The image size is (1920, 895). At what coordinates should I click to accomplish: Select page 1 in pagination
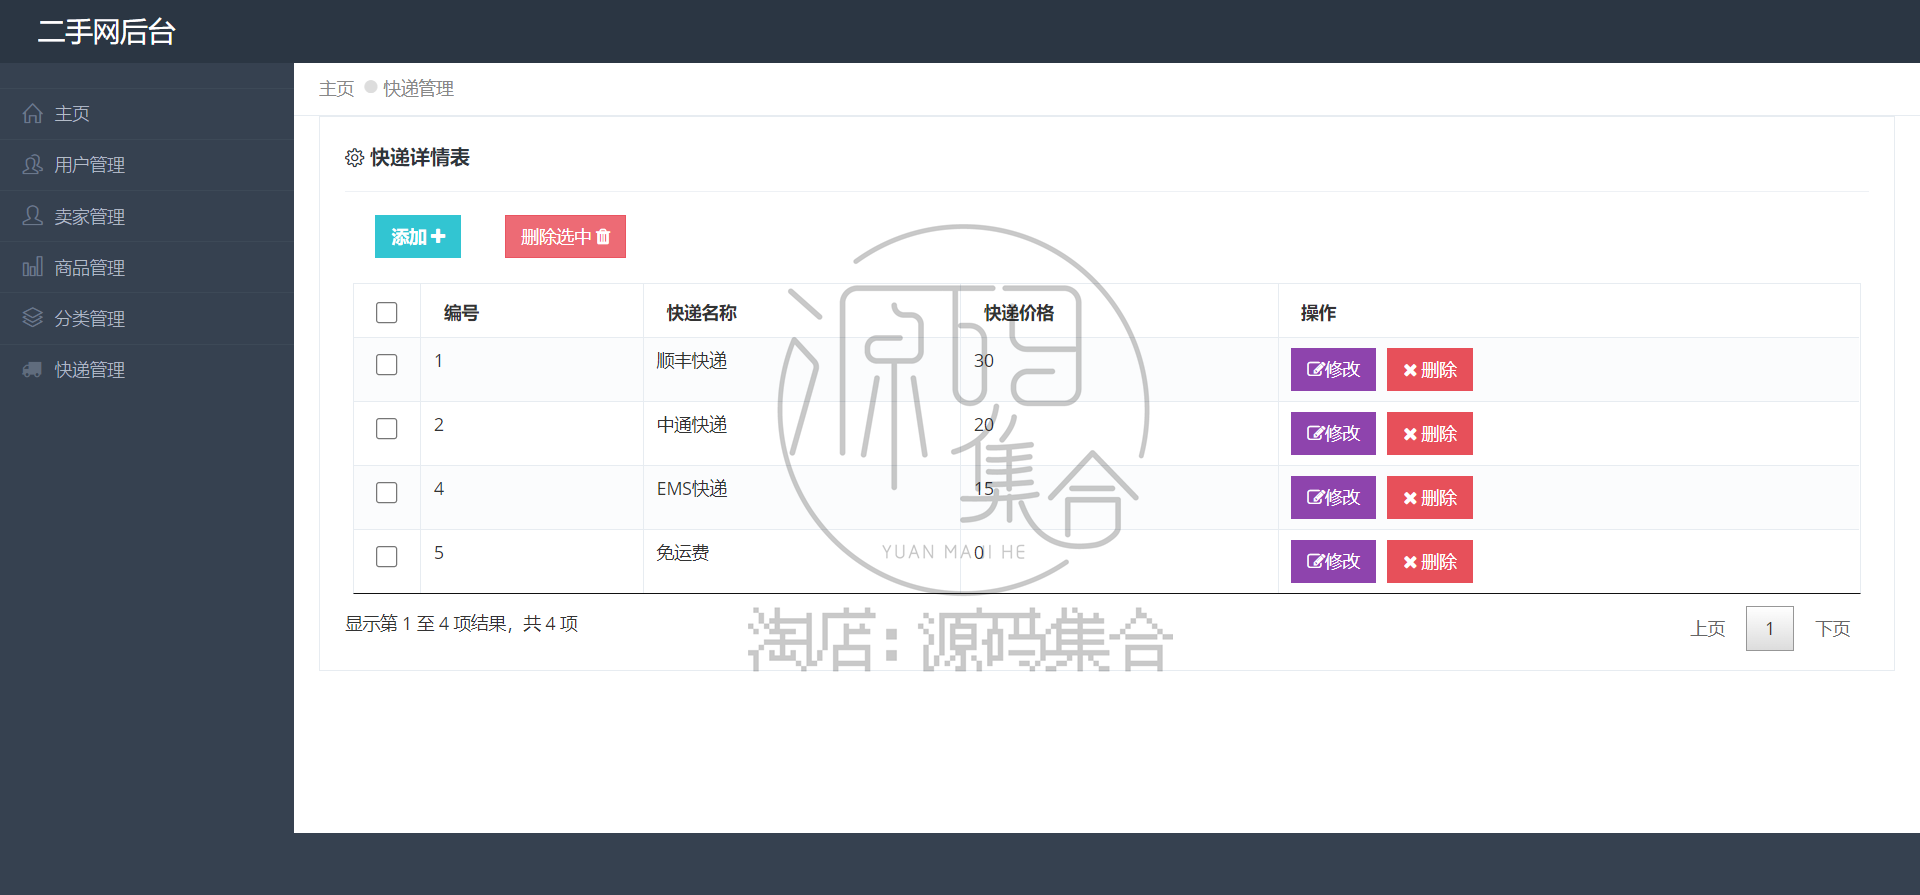coord(1770,629)
